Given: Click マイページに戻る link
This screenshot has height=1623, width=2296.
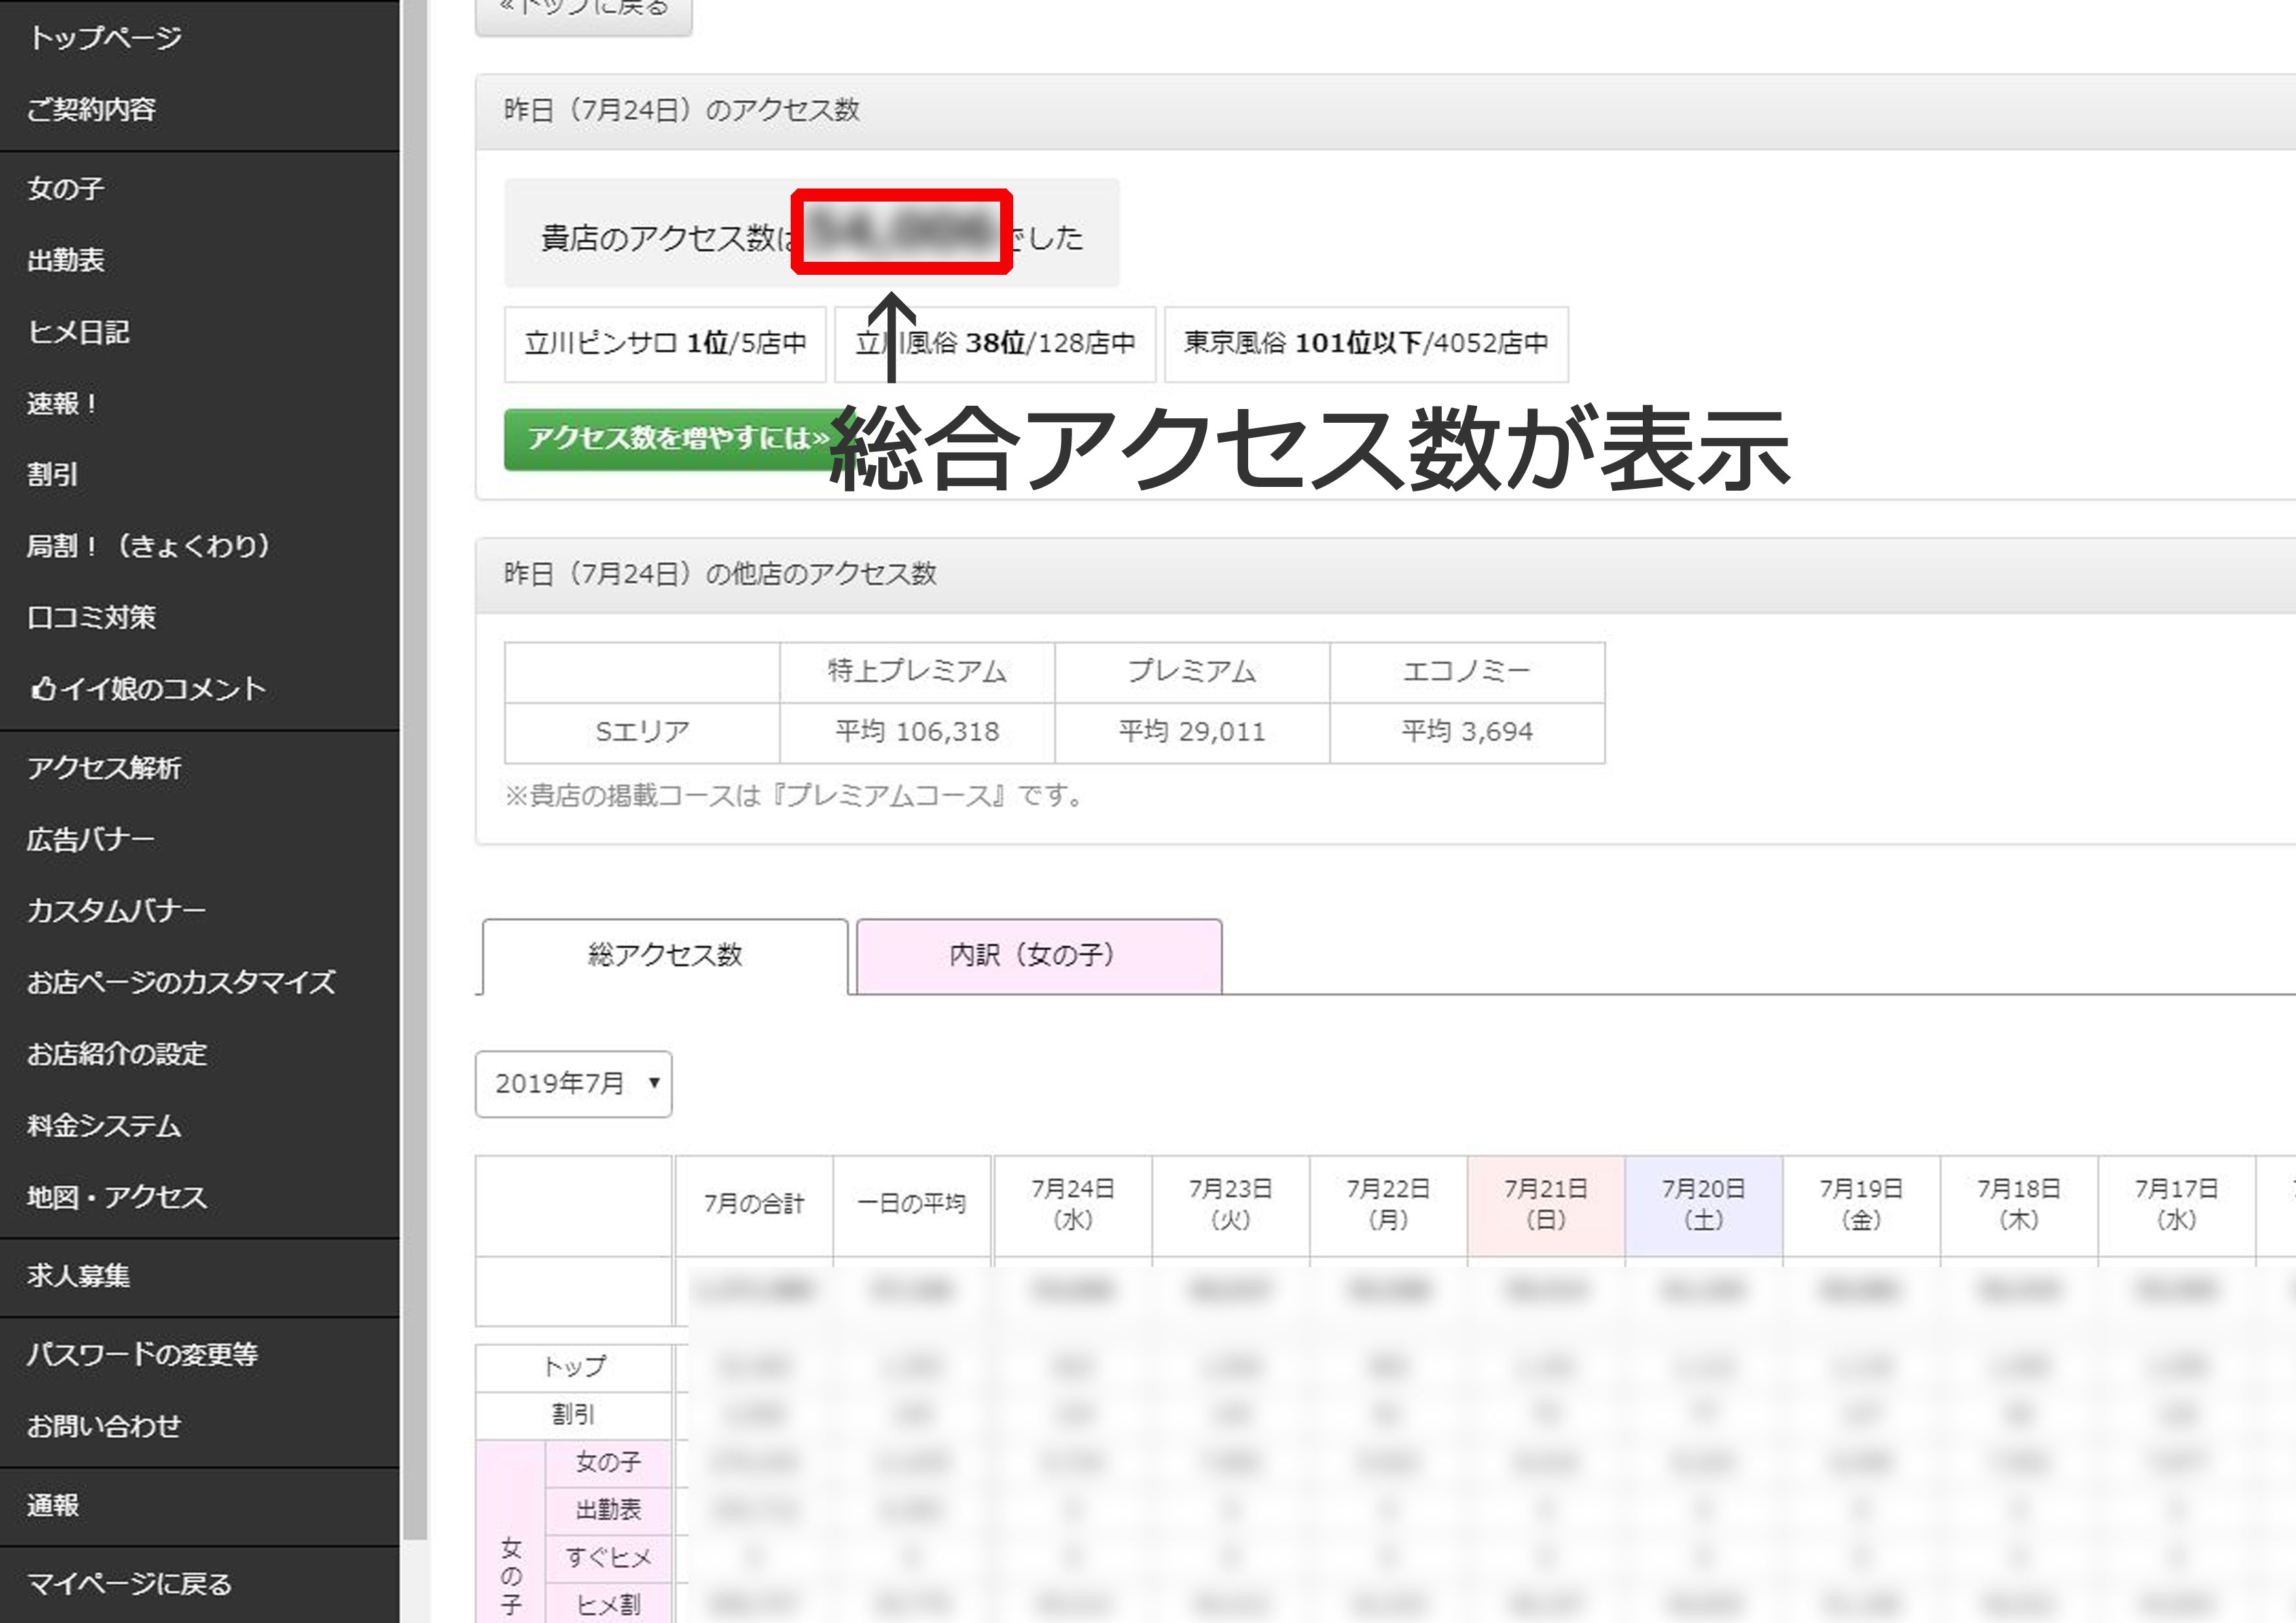Looking at the screenshot, I should pyautogui.click(x=129, y=1583).
